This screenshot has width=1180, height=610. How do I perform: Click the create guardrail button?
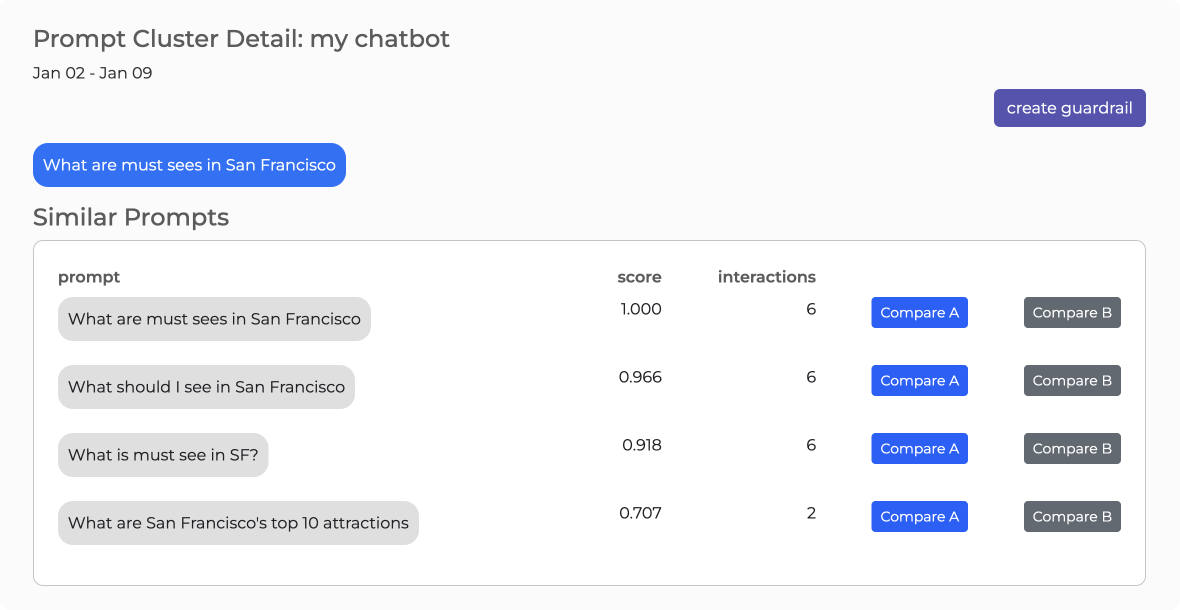pos(1069,107)
